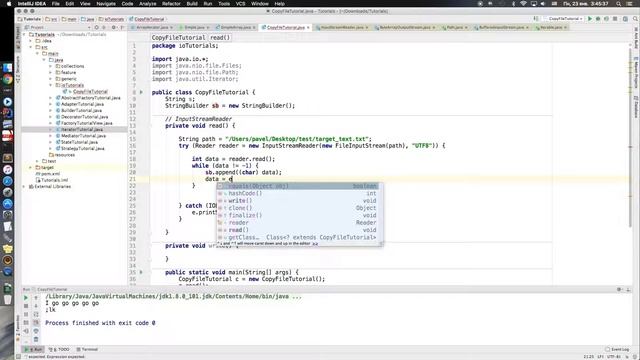Image resolution: width=640 pixels, height=360 pixels.
Task: Open the Event Log
Action: (617, 349)
